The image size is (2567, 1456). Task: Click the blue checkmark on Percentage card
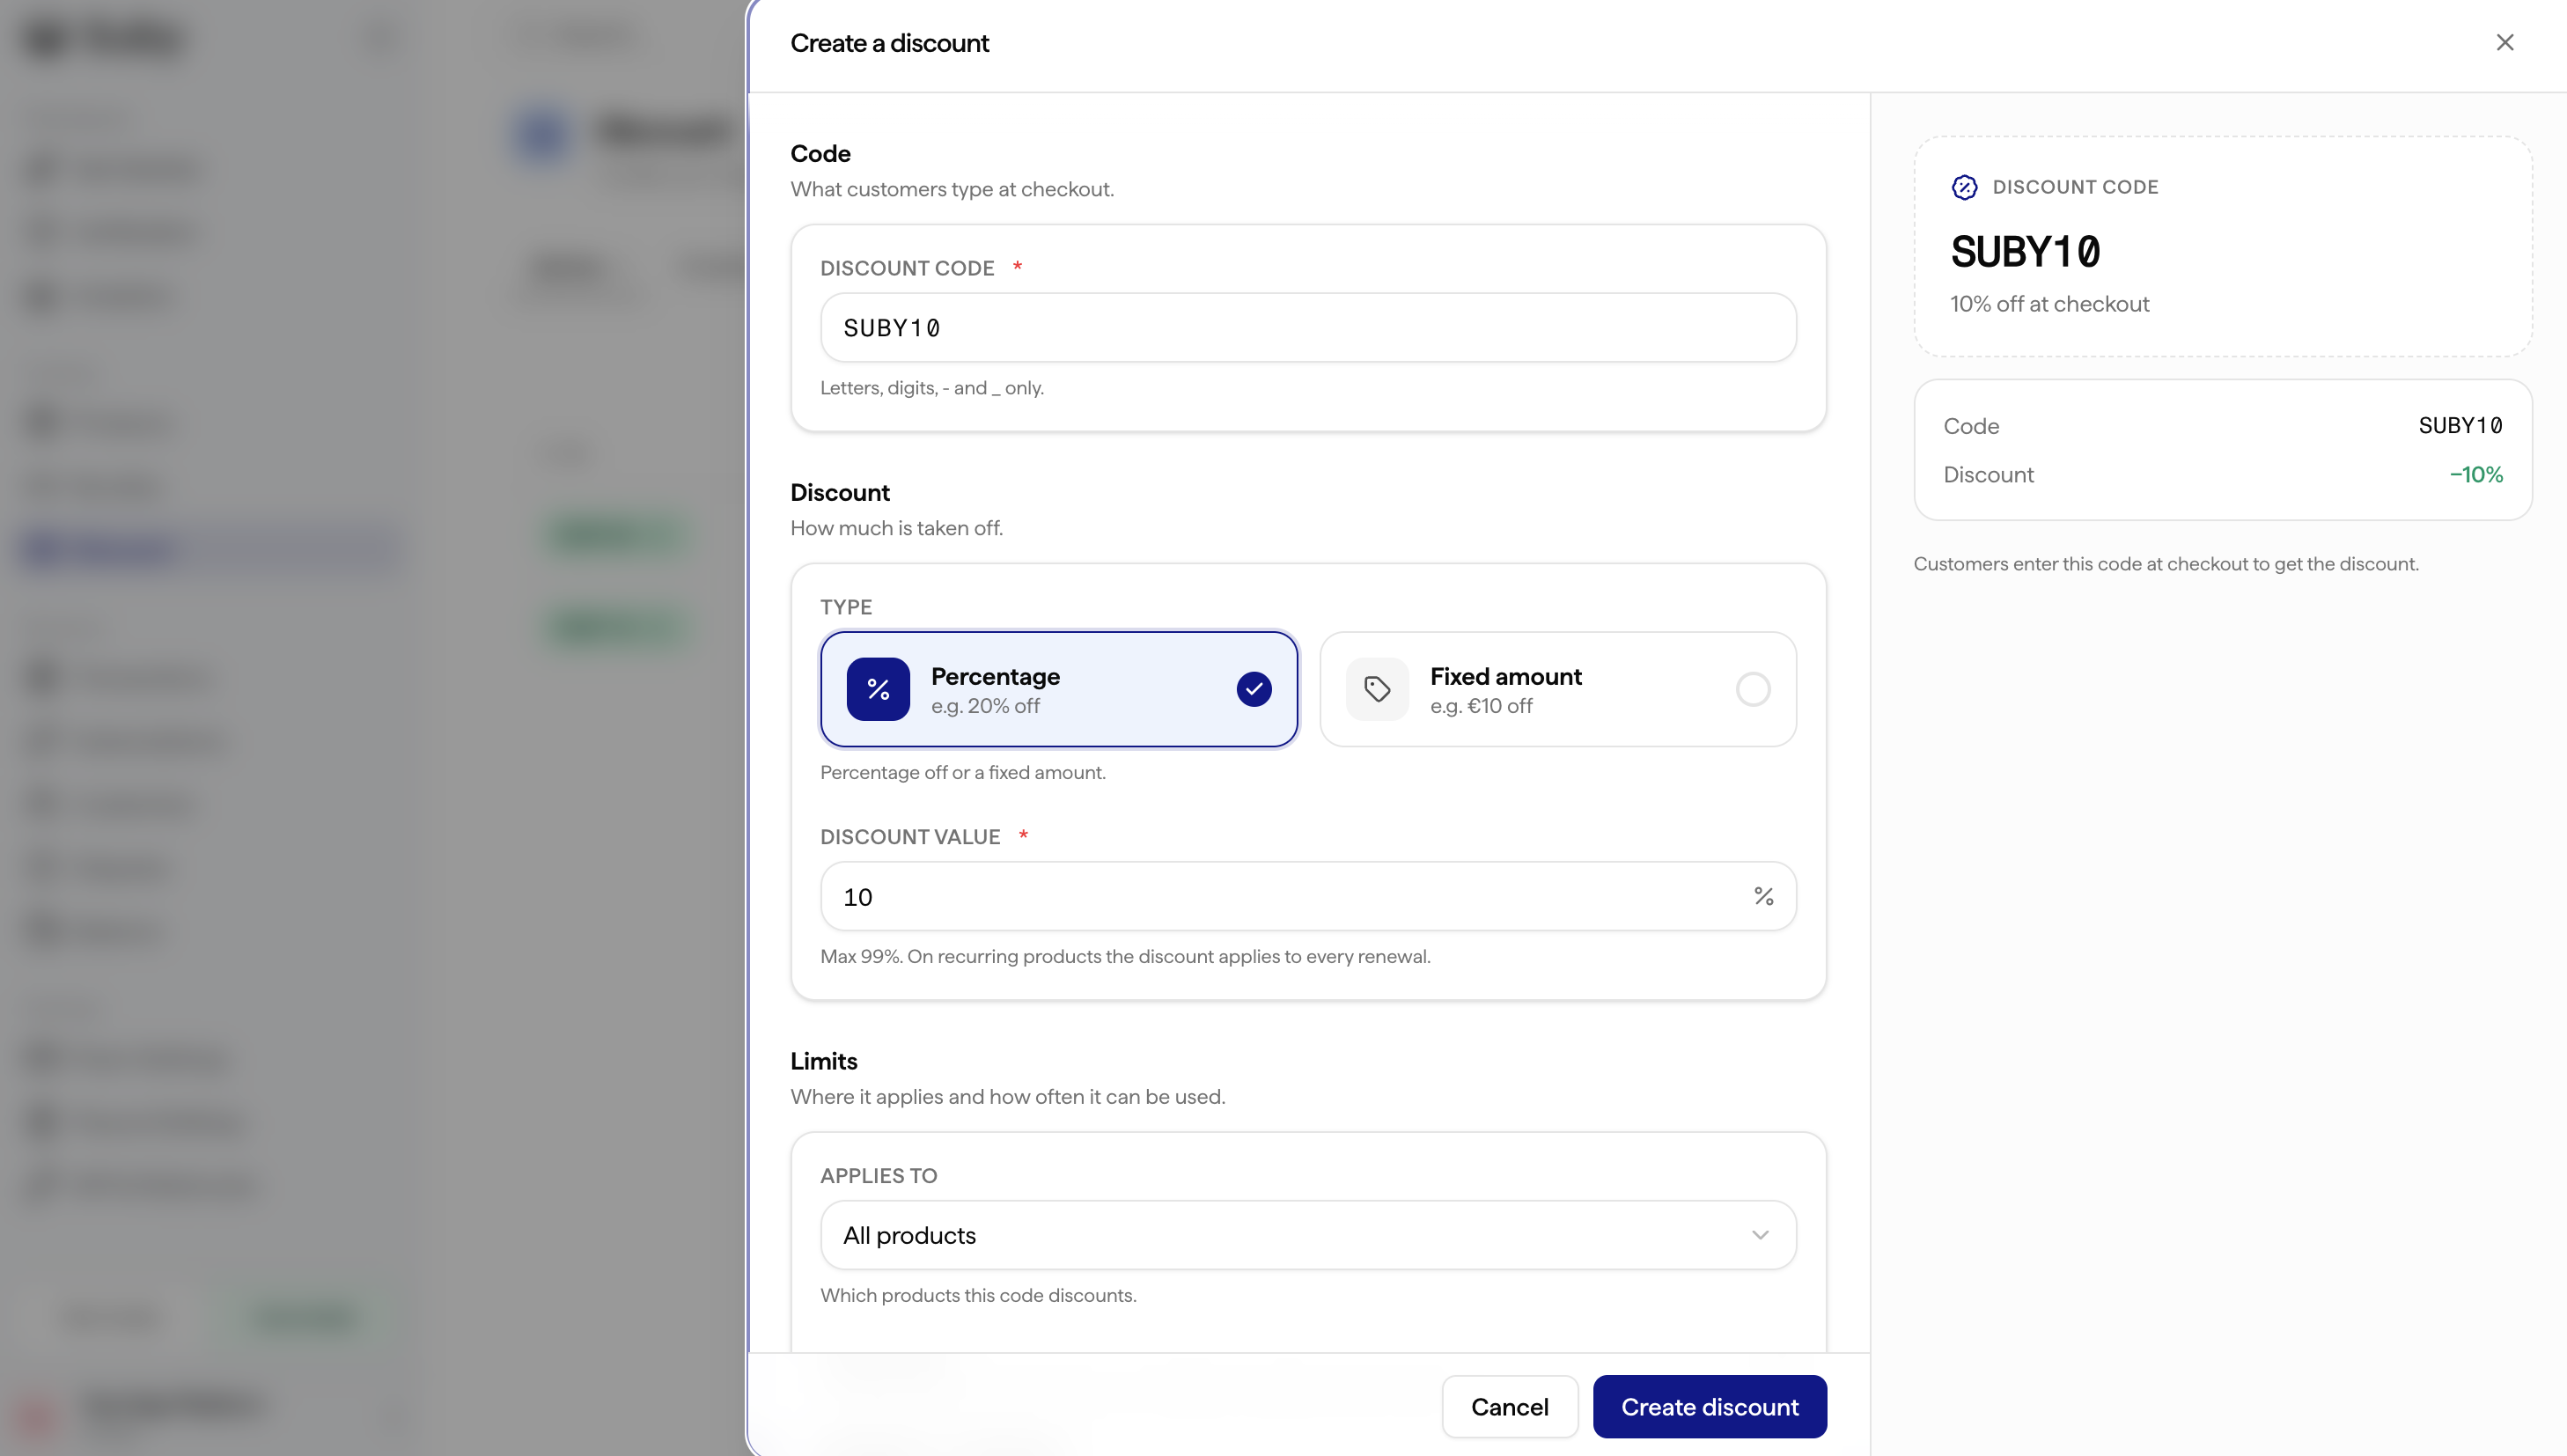click(1253, 689)
